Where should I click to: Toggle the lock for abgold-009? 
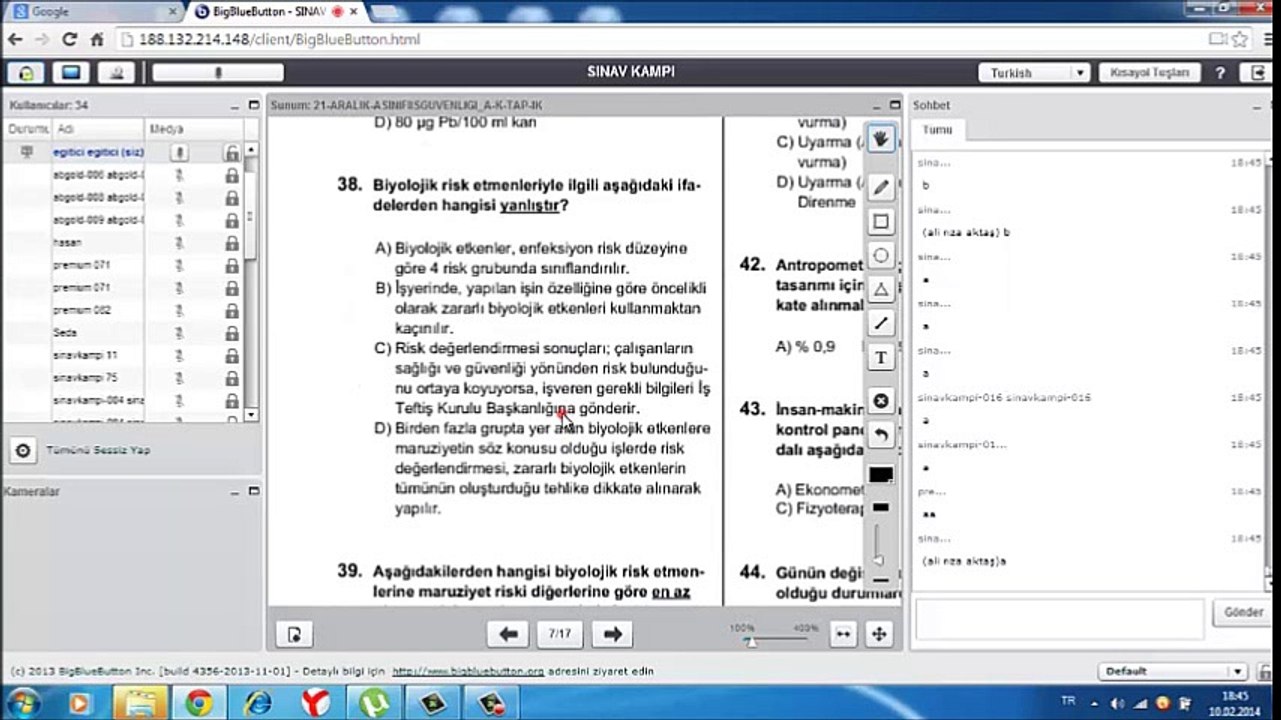pyautogui.click(x=232, y=220)
